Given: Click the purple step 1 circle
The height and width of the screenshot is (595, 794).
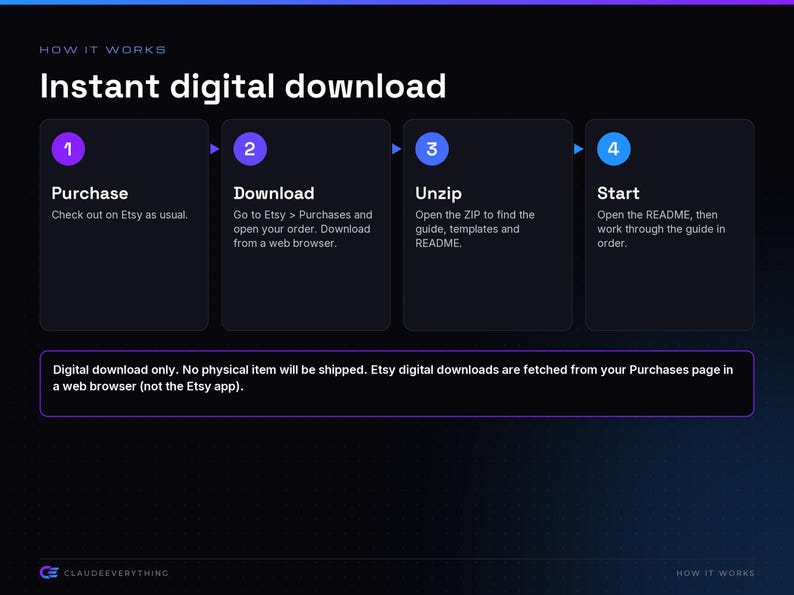Looking at the screenshot, I should coord(68,149).
